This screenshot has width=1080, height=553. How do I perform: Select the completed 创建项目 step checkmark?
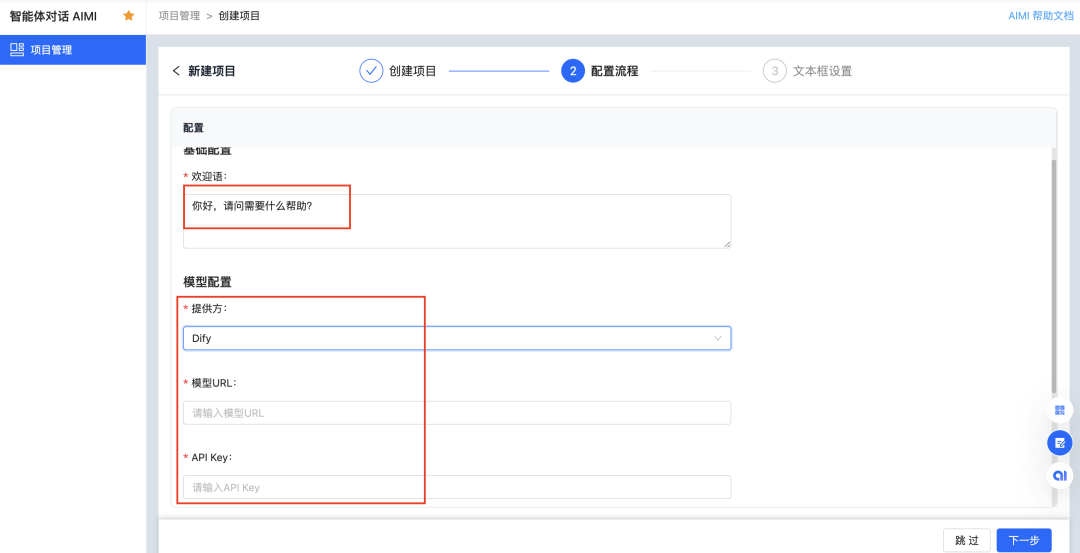tap(371, 71)
